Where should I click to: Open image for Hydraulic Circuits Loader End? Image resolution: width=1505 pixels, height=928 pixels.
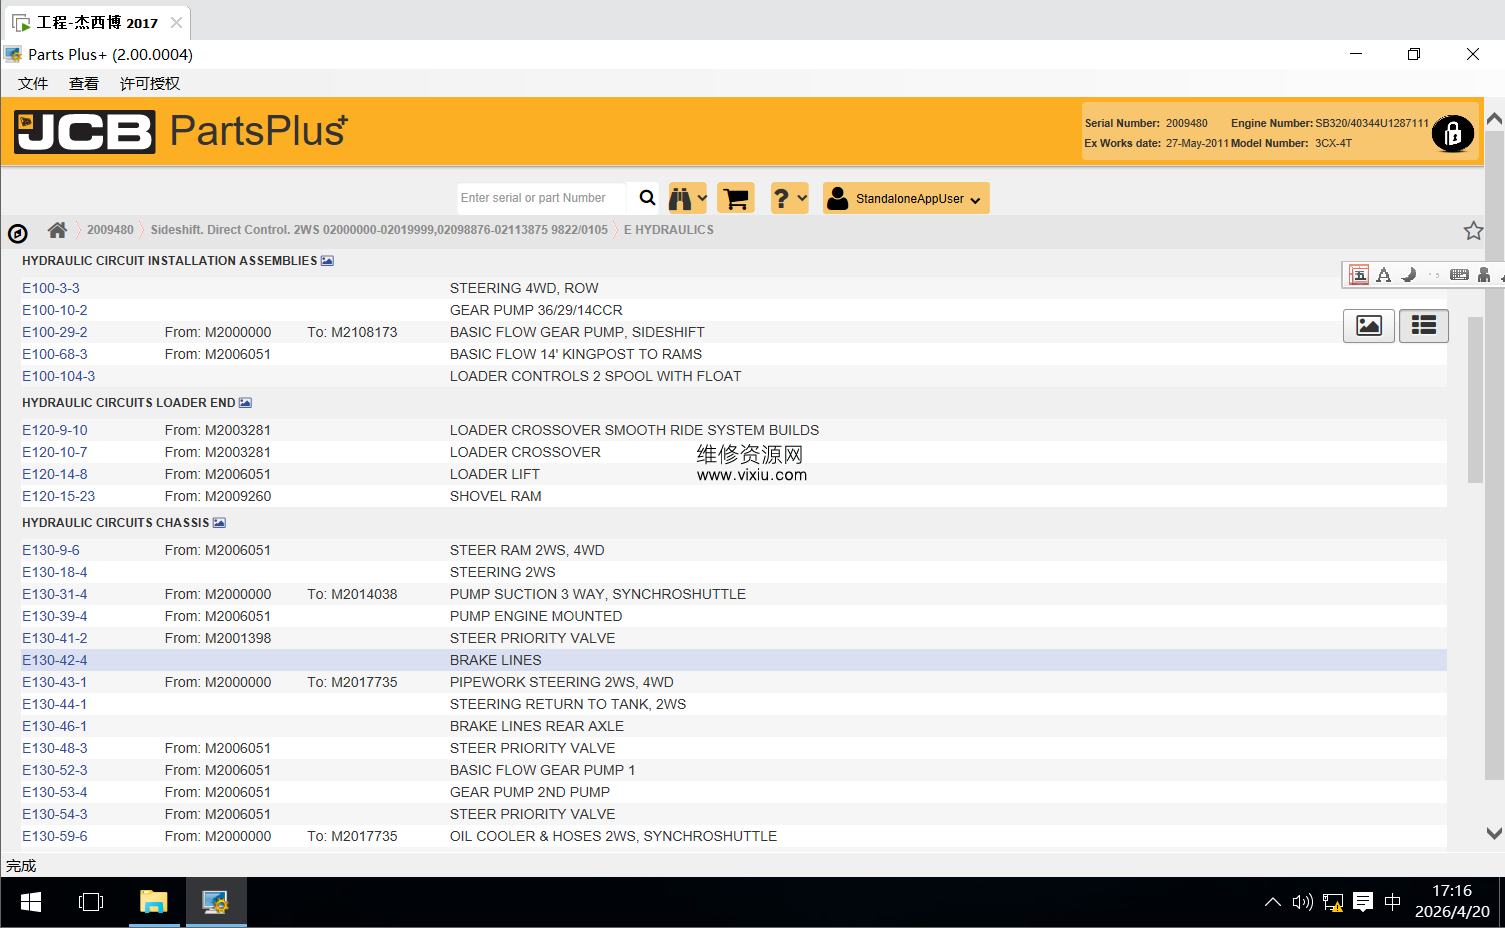click(x=246, y=403)
